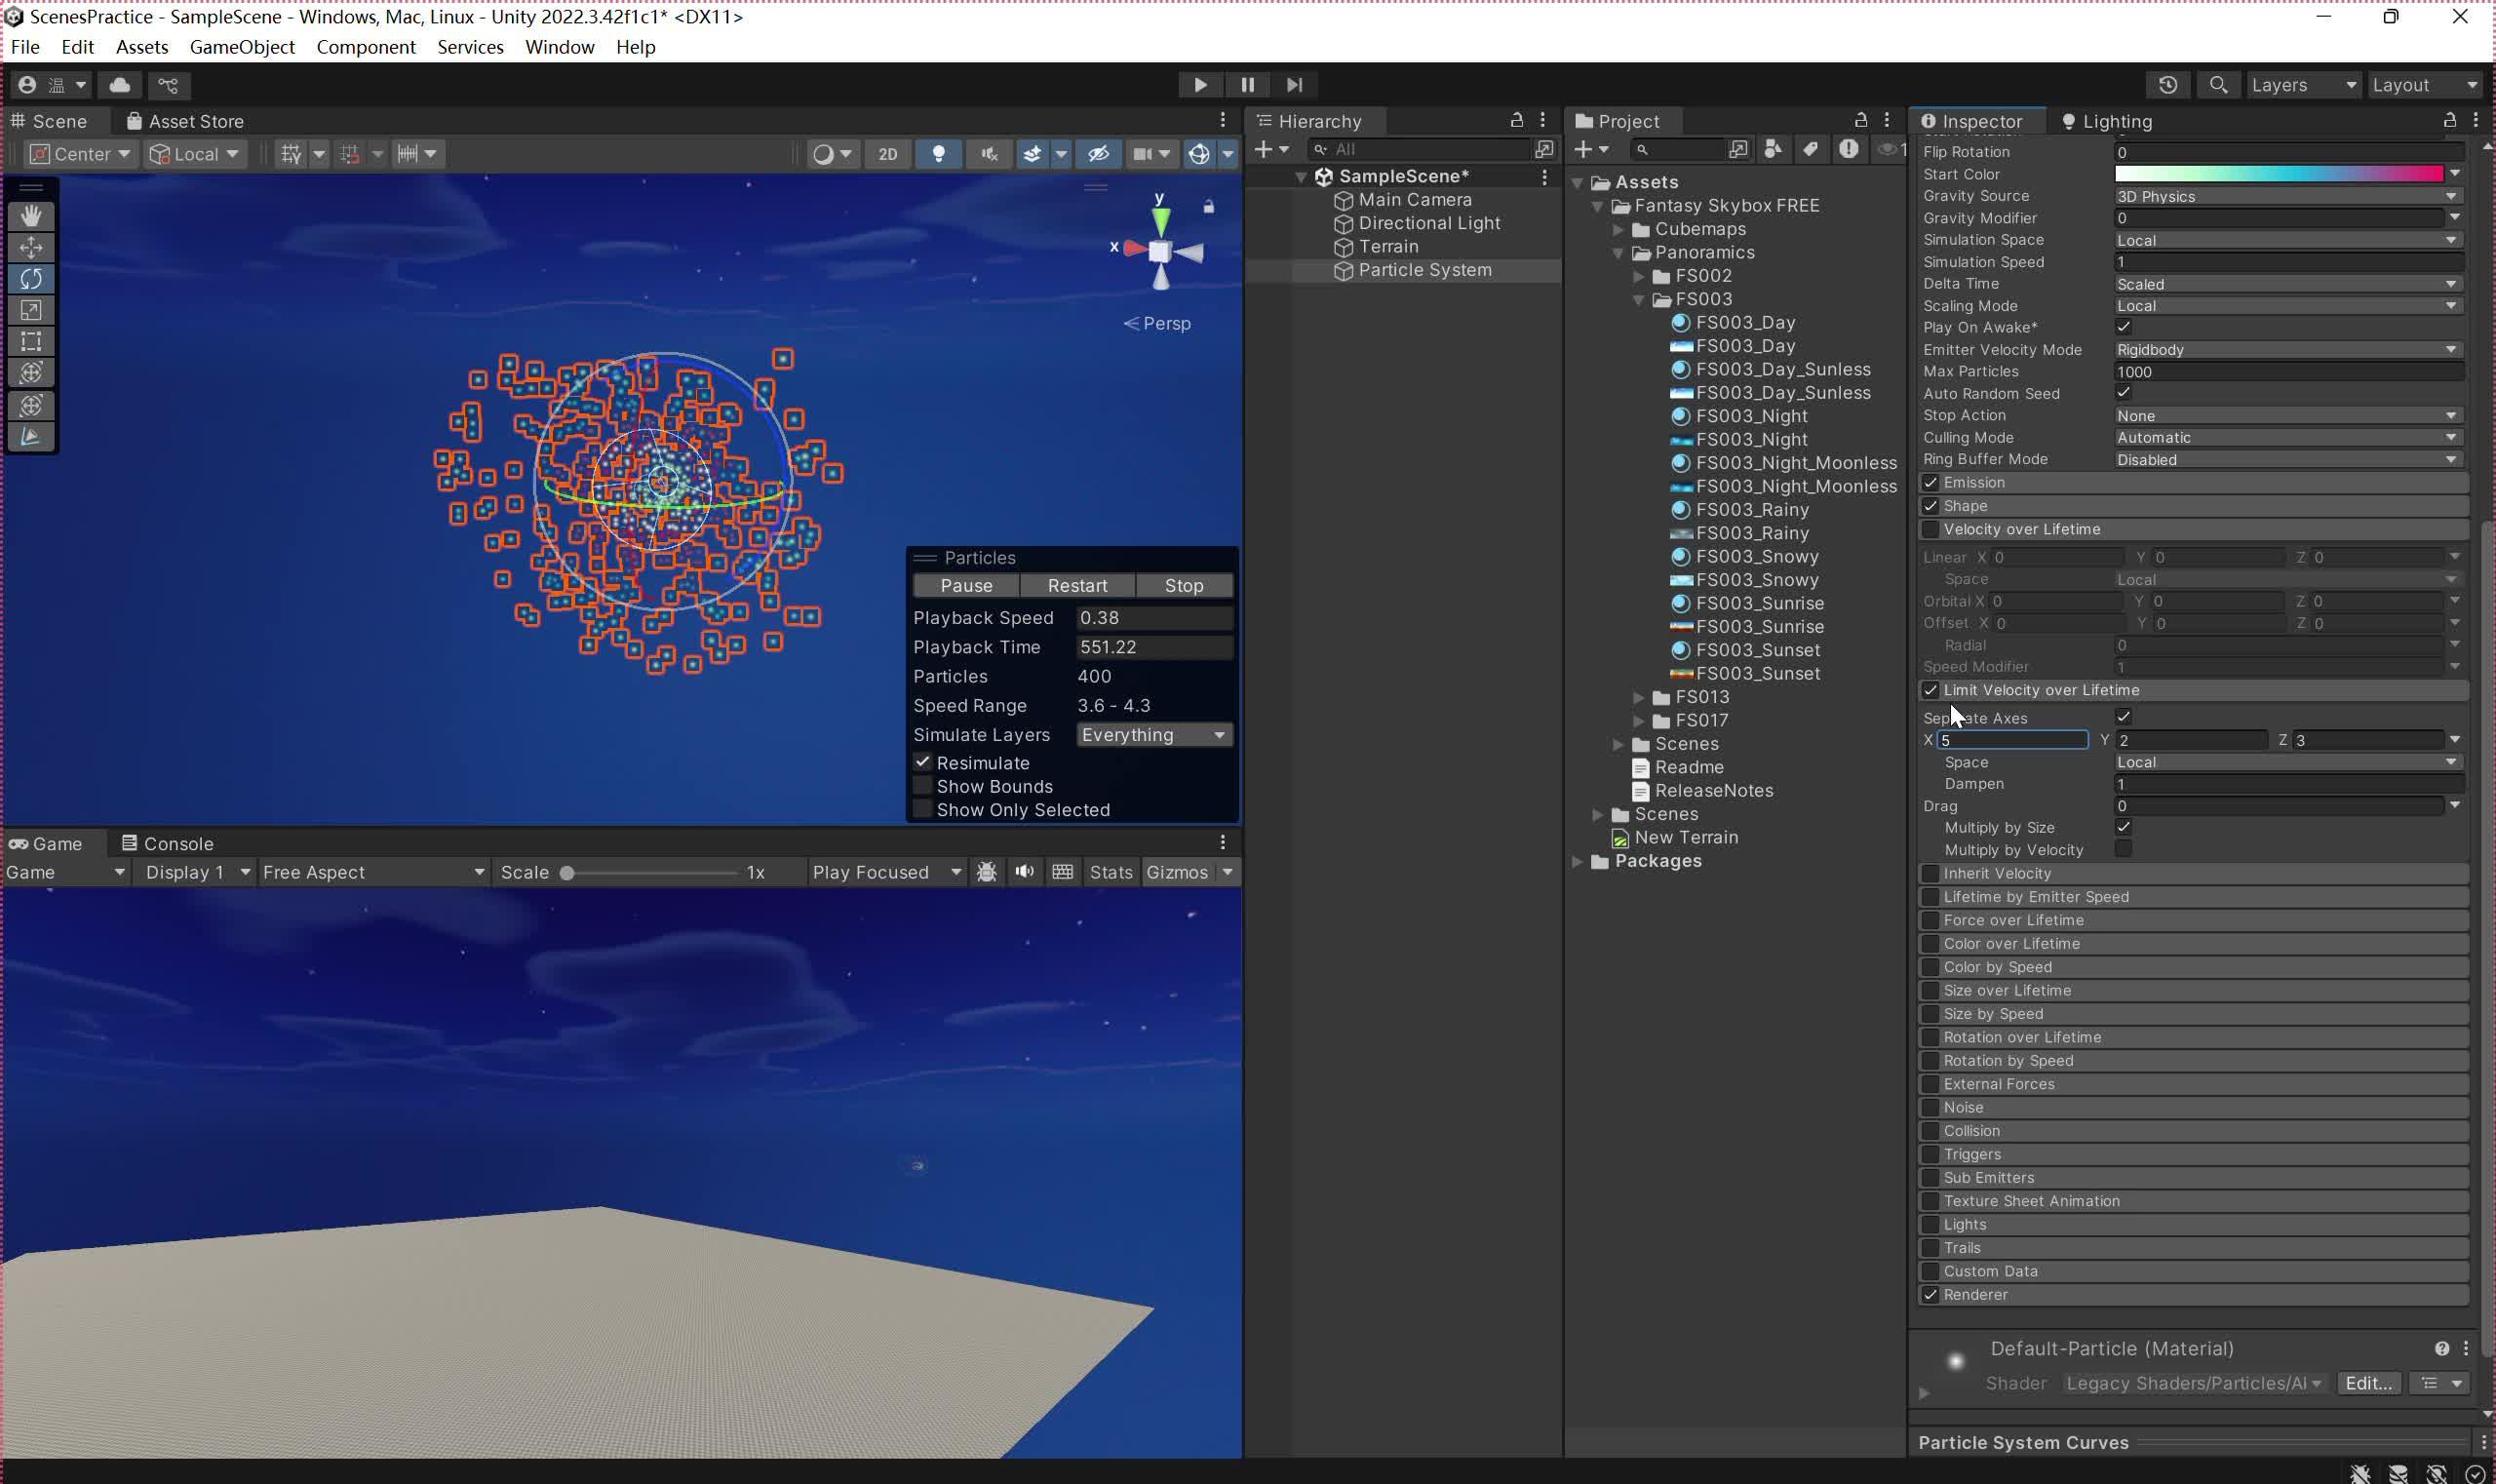This screenshot has height=1484, width=2496.
Task: Collapse the Panoramics folder
Action: point(1618,253)
